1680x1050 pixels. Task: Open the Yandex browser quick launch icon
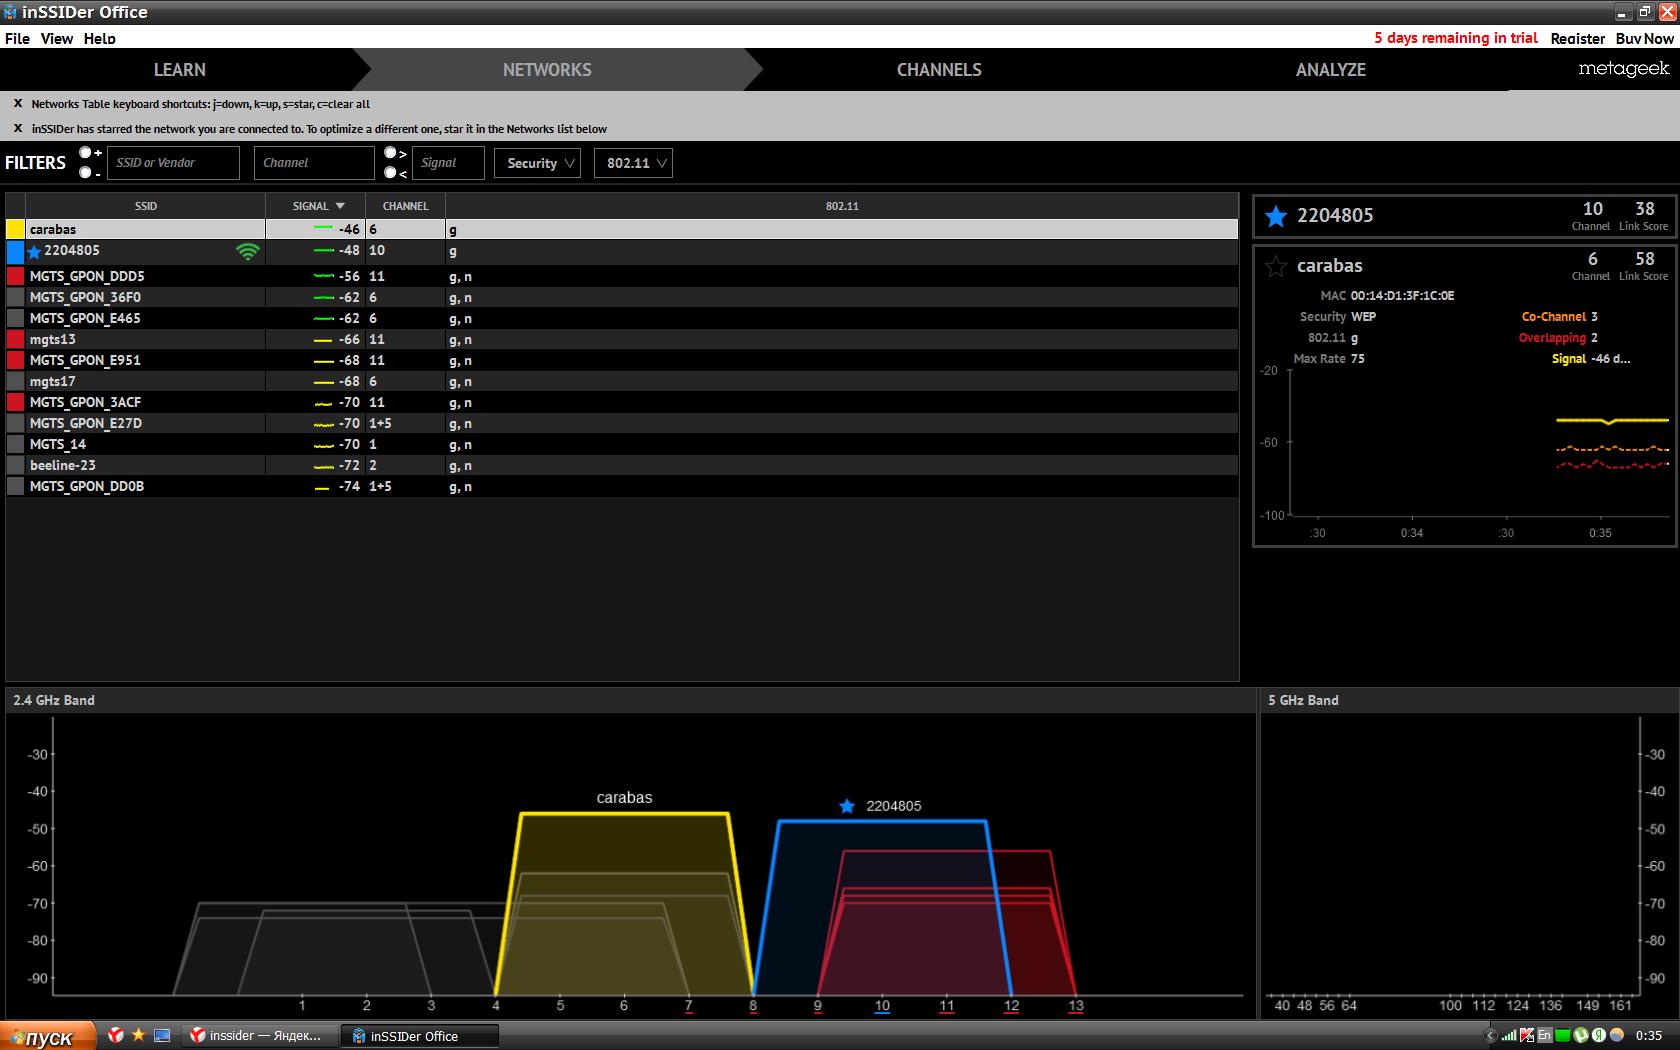coord(116,1035)
